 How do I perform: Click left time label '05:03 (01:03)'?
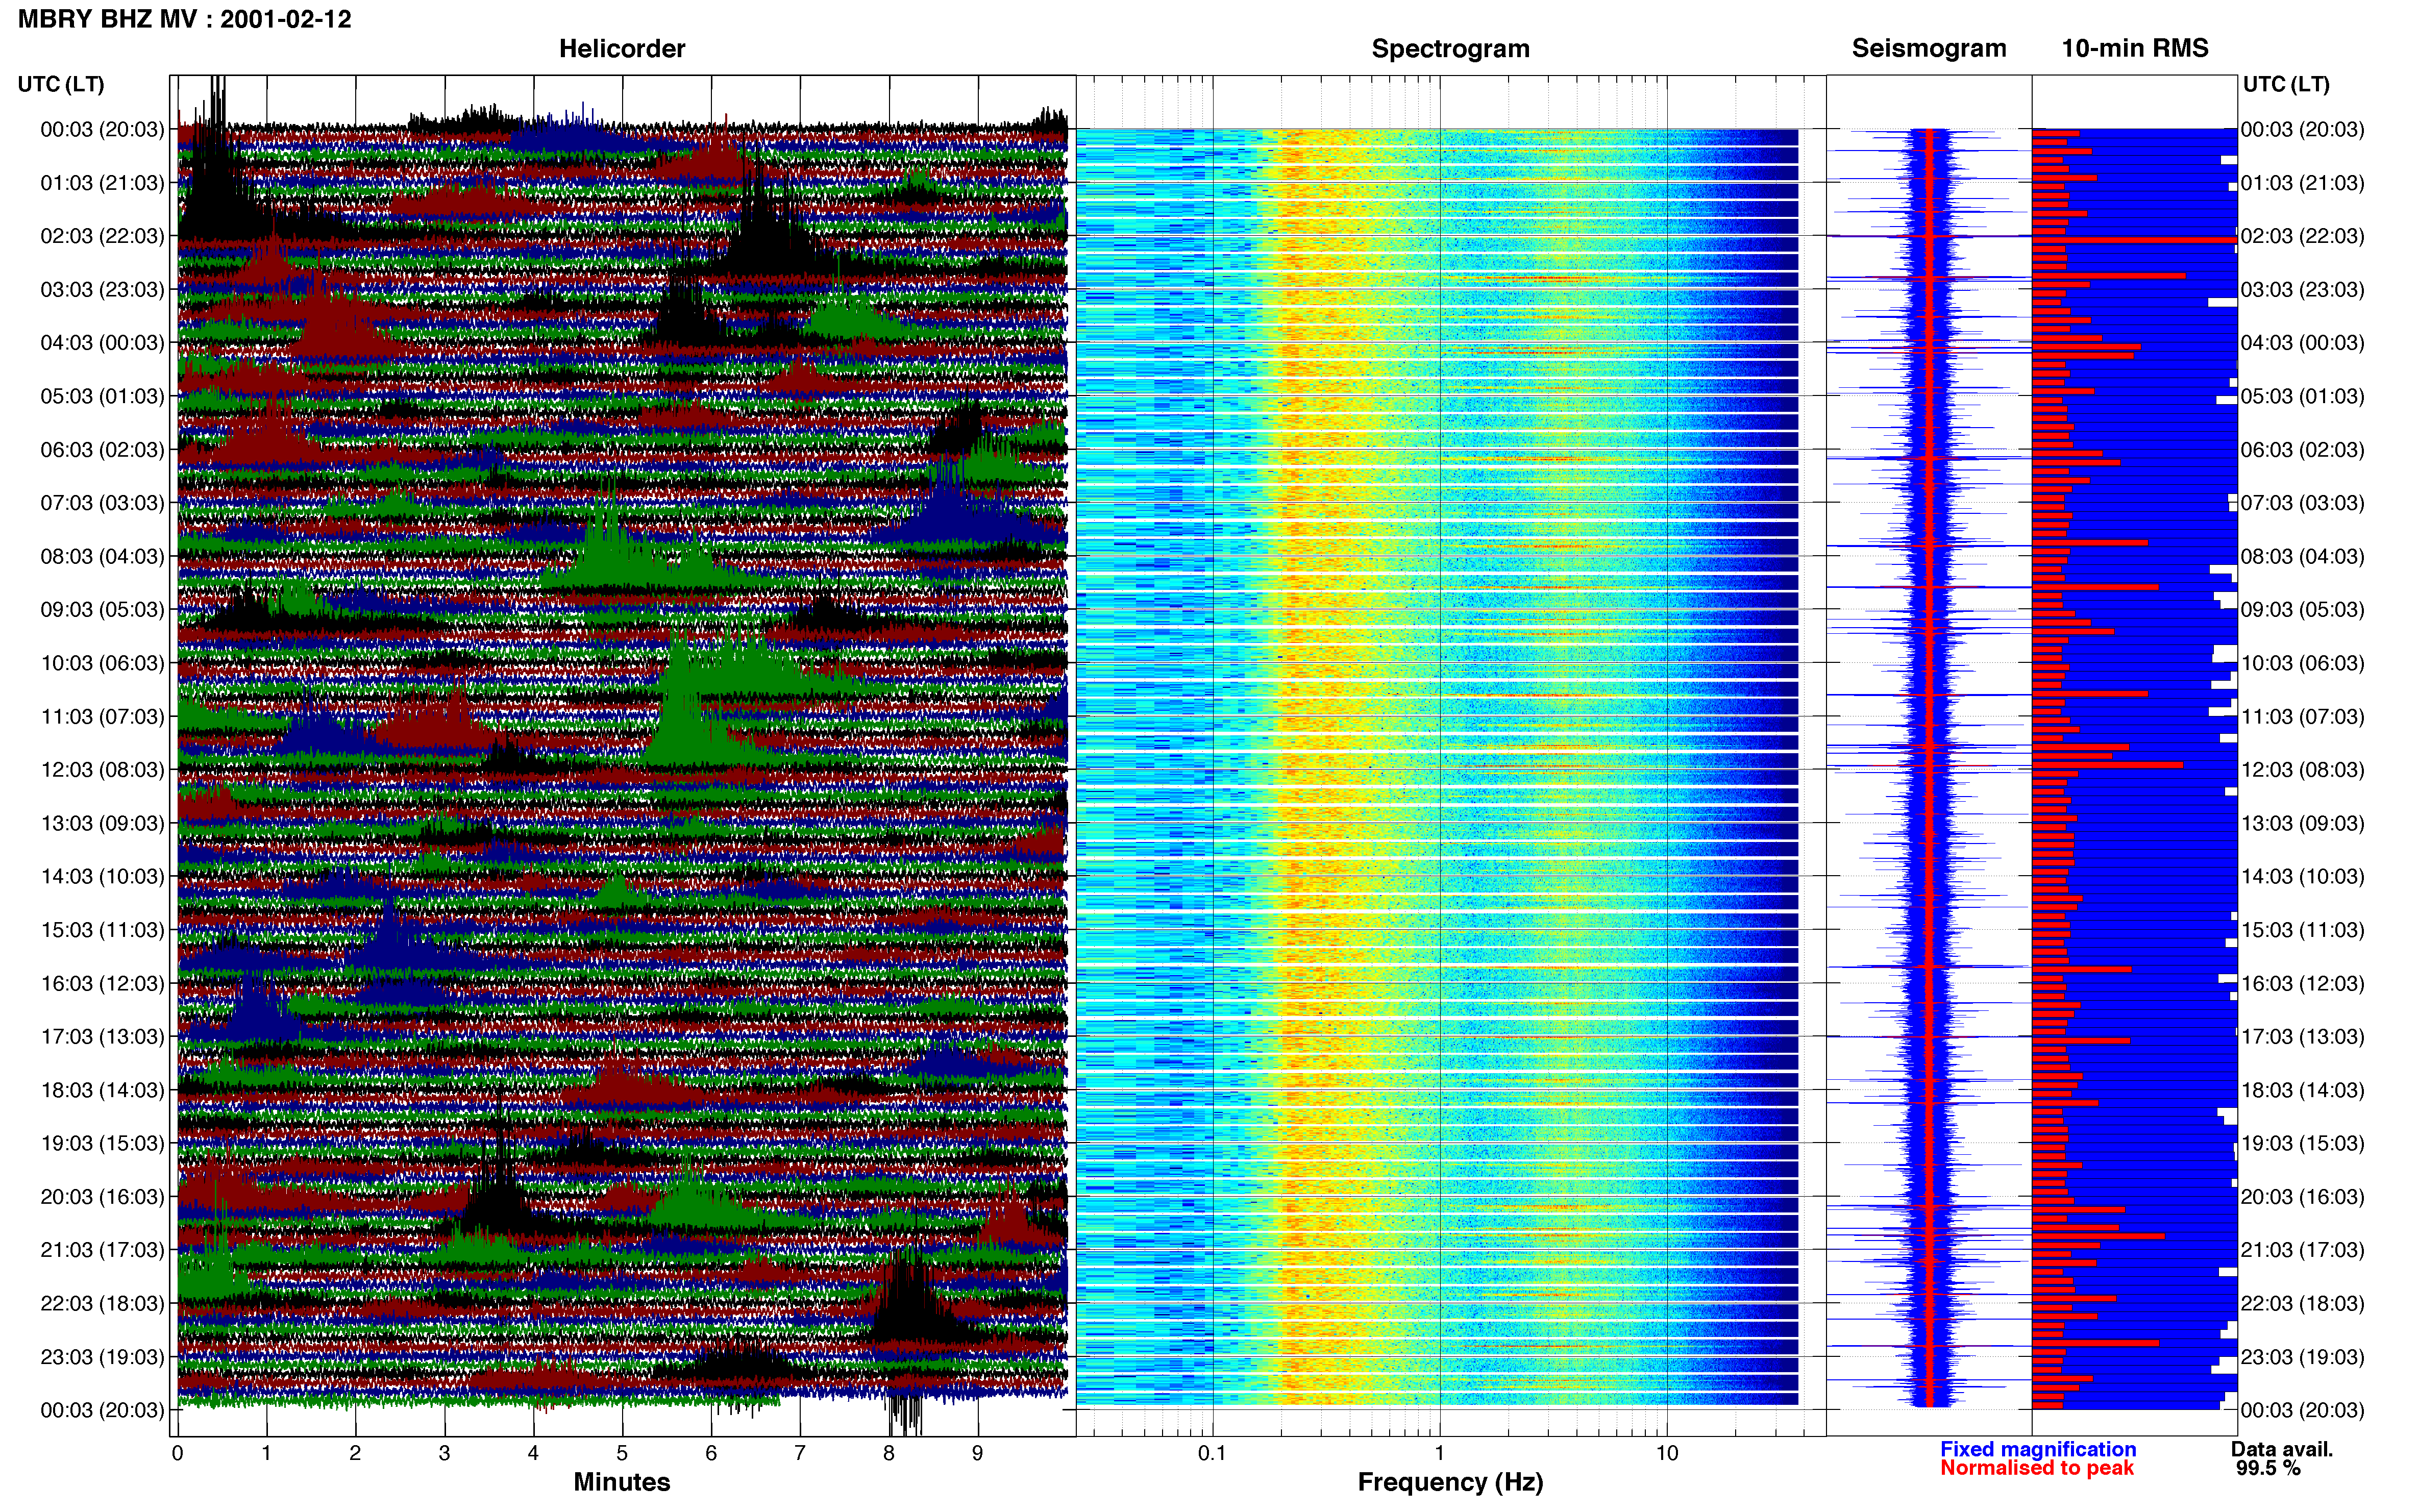tap(102, 396)
